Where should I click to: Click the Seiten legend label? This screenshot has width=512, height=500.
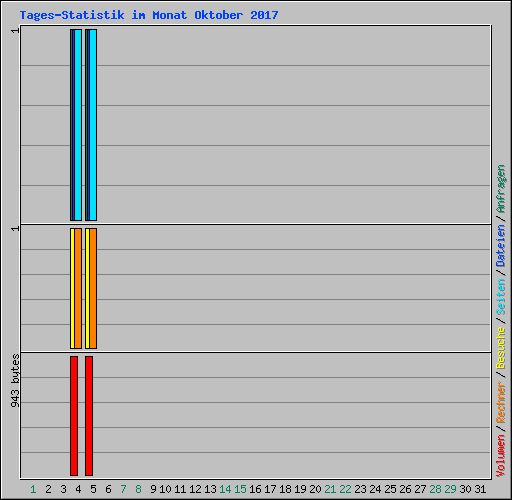[501, 297]
